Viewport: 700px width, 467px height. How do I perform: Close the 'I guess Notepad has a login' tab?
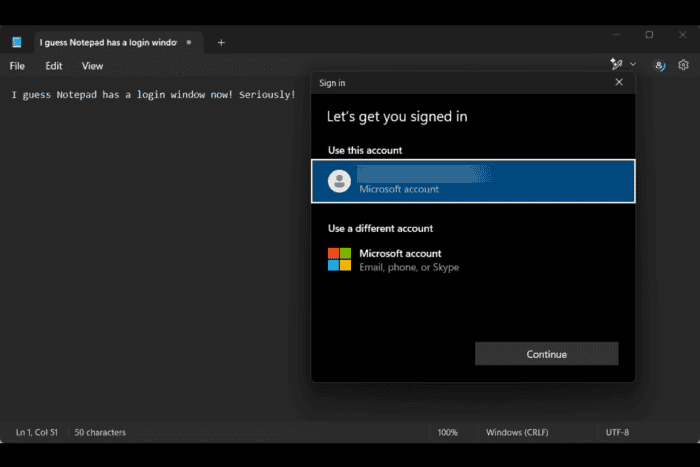189,42
